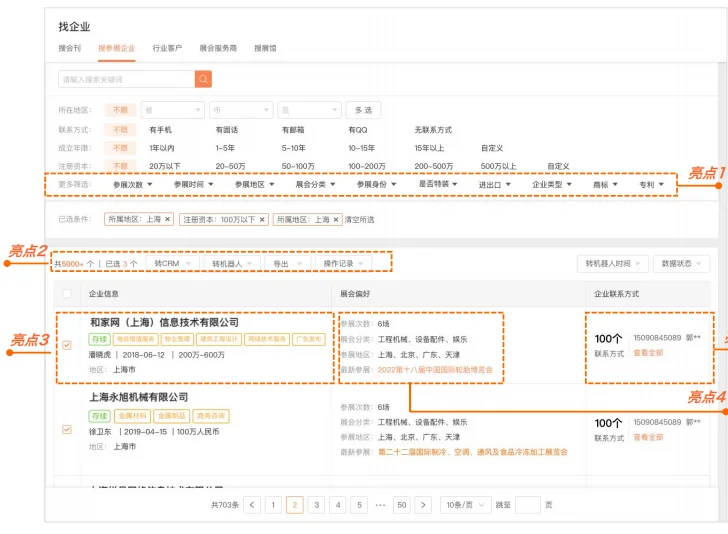
Task: Click 查看全部 for 和家网 contacts
Action: click(648, 352)
